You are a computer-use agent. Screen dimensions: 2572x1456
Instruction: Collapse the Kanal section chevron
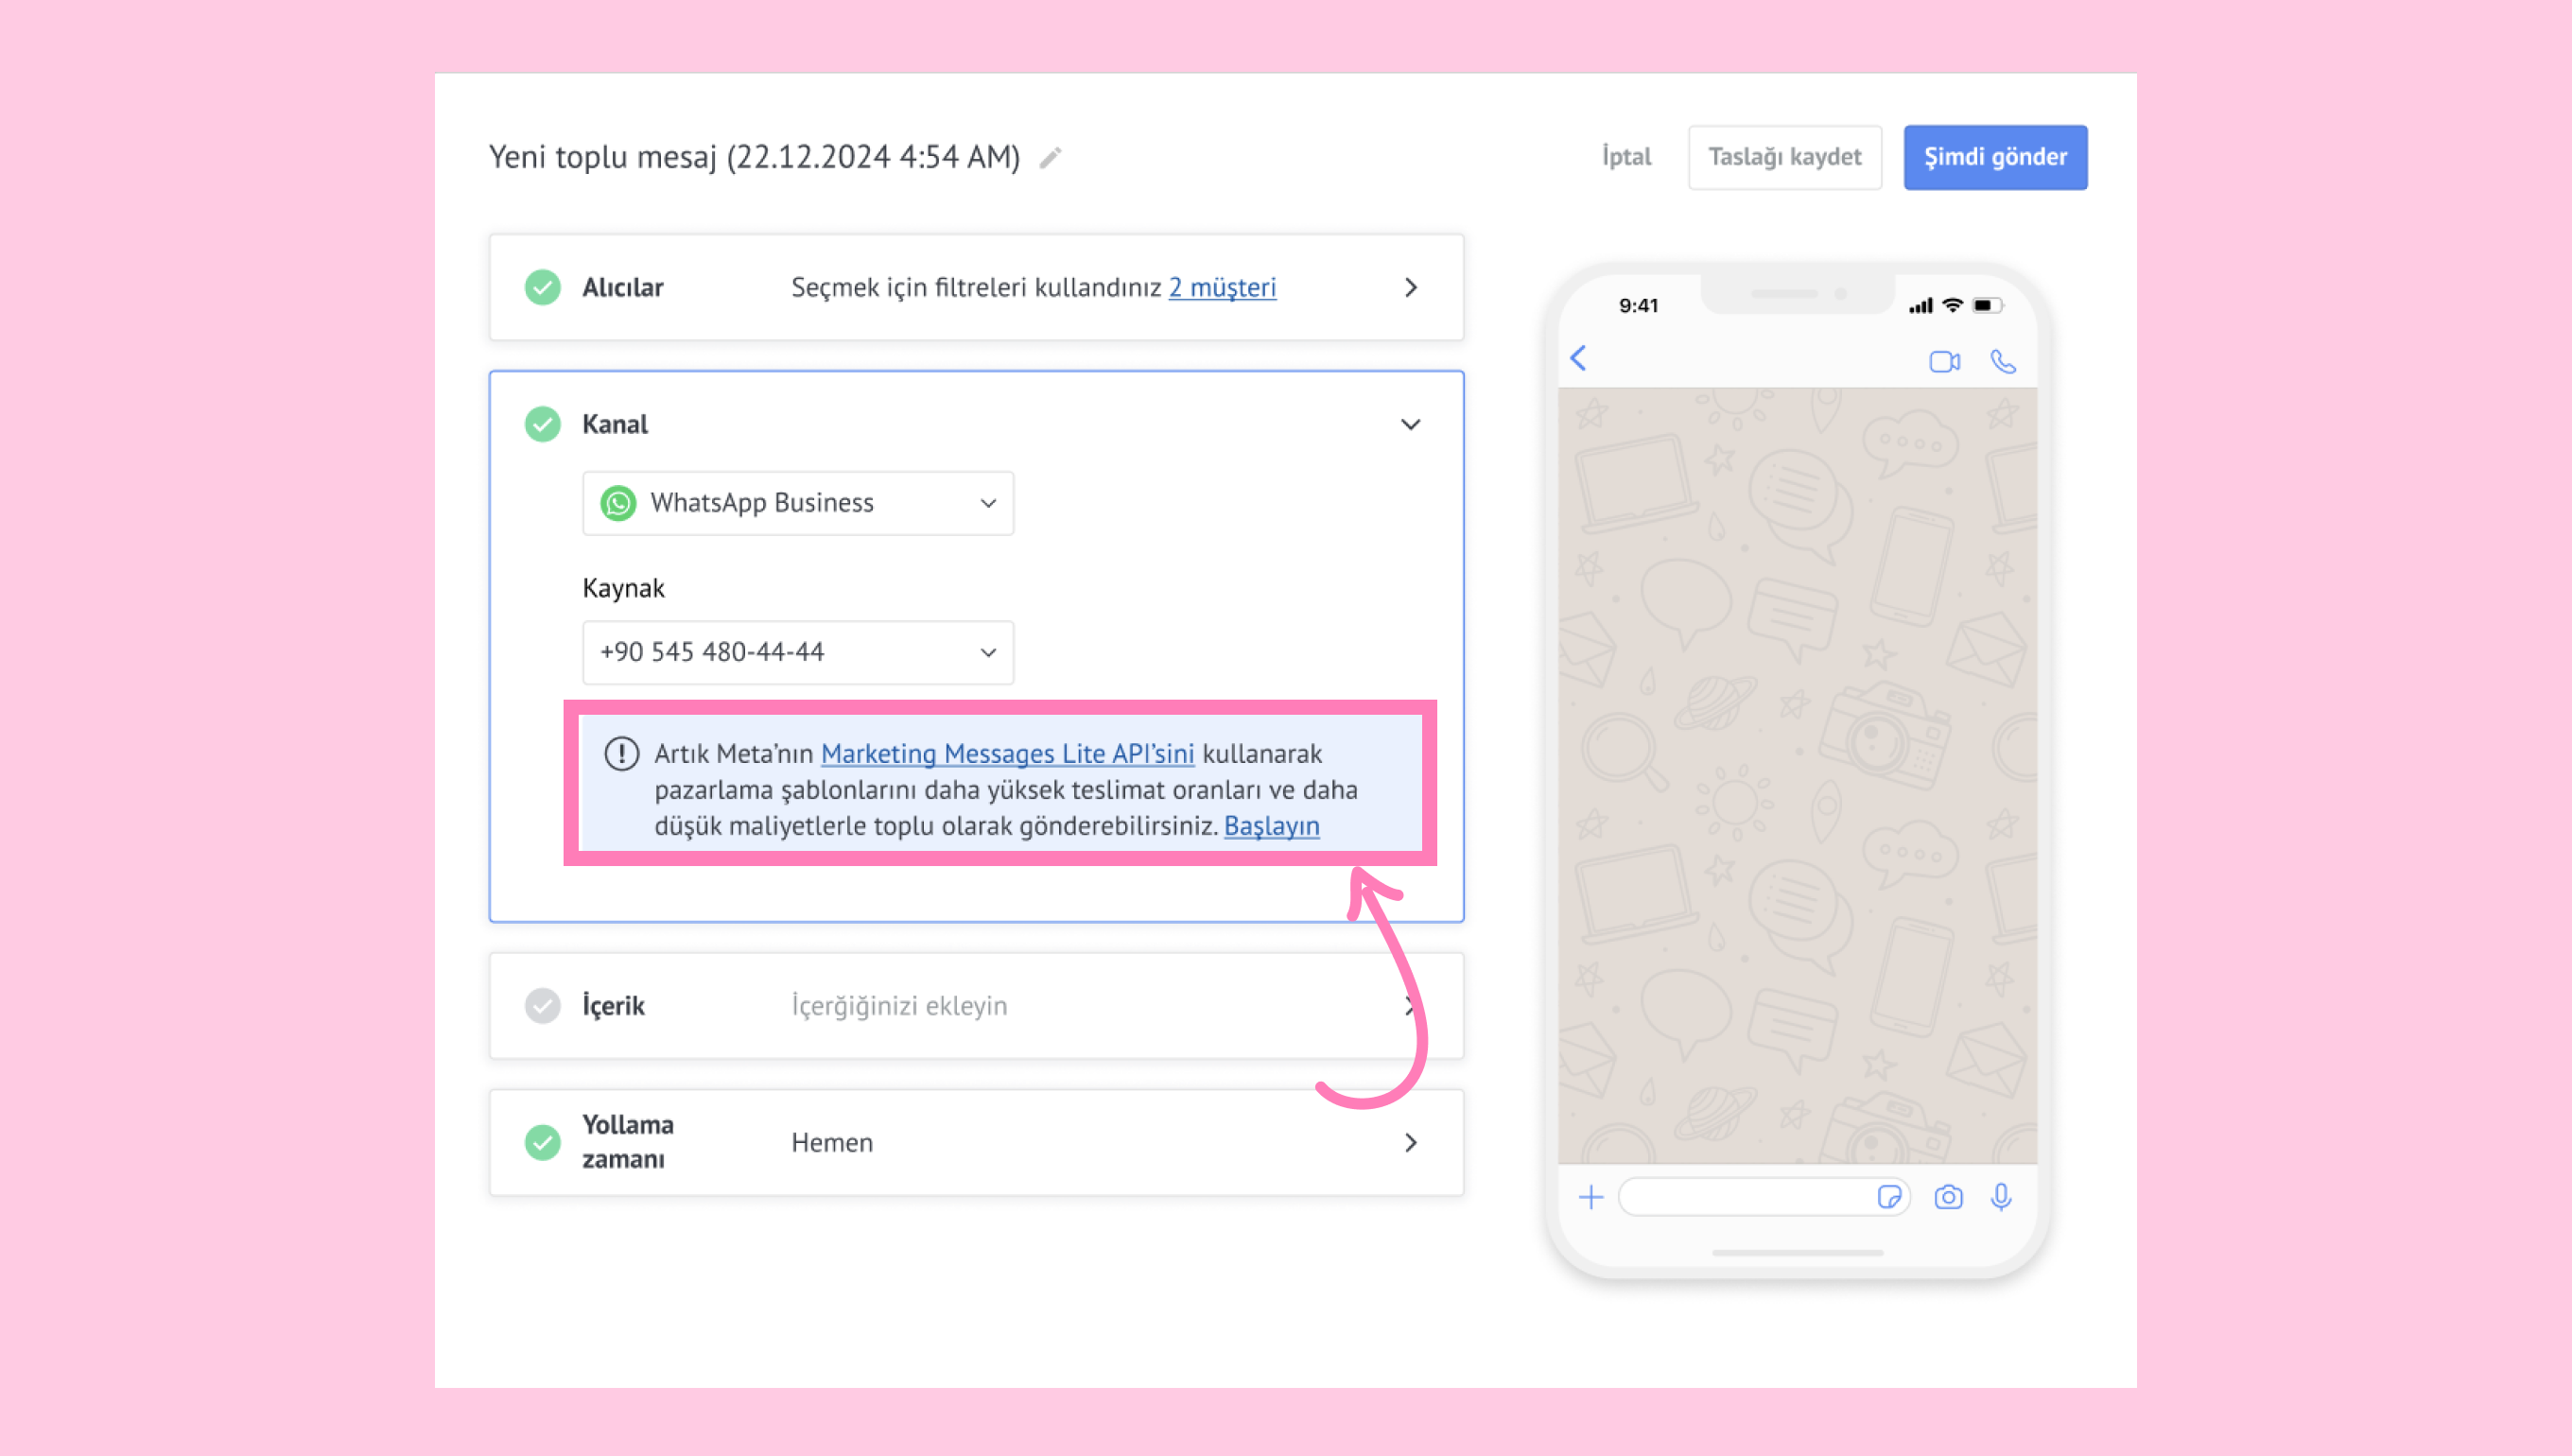1411,424
